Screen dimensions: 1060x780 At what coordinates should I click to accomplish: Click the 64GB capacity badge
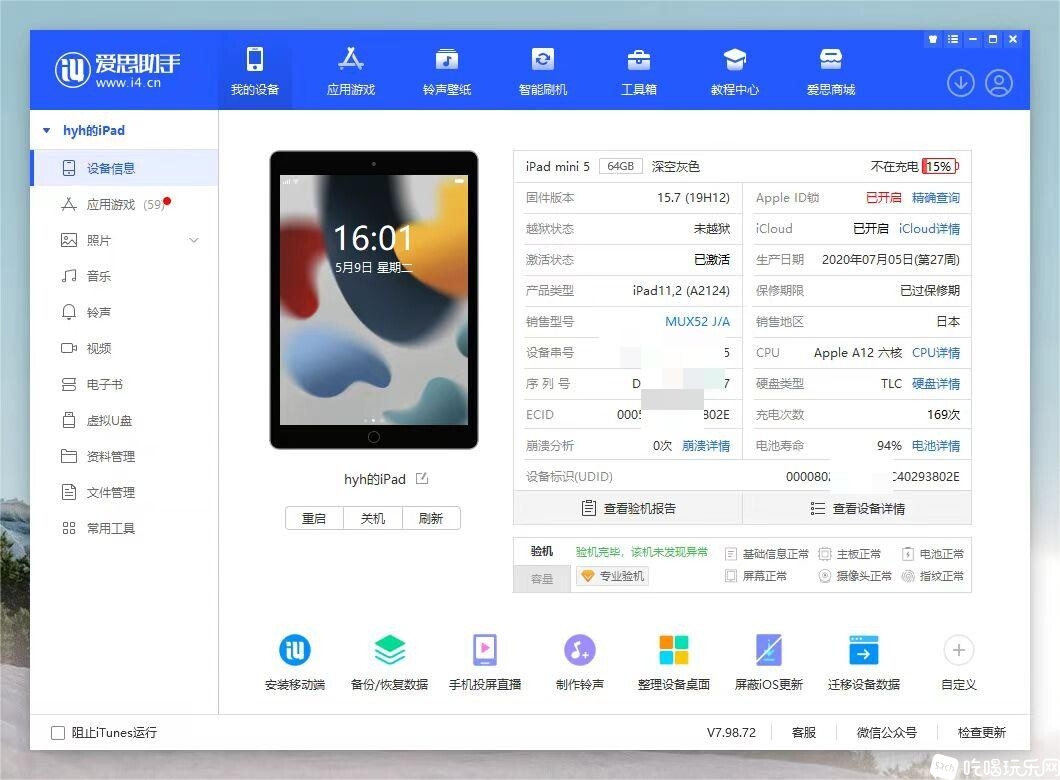pyautogui.click(x=621, y=166)
